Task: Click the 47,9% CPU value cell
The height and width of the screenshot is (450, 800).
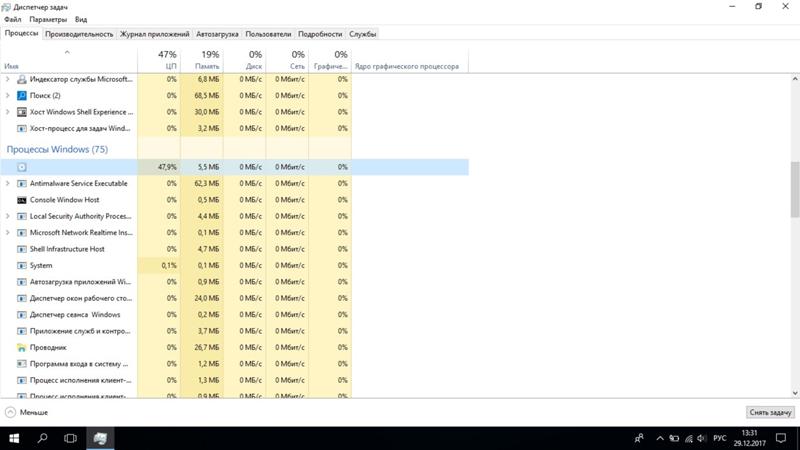Action: [x=159, y=167]
